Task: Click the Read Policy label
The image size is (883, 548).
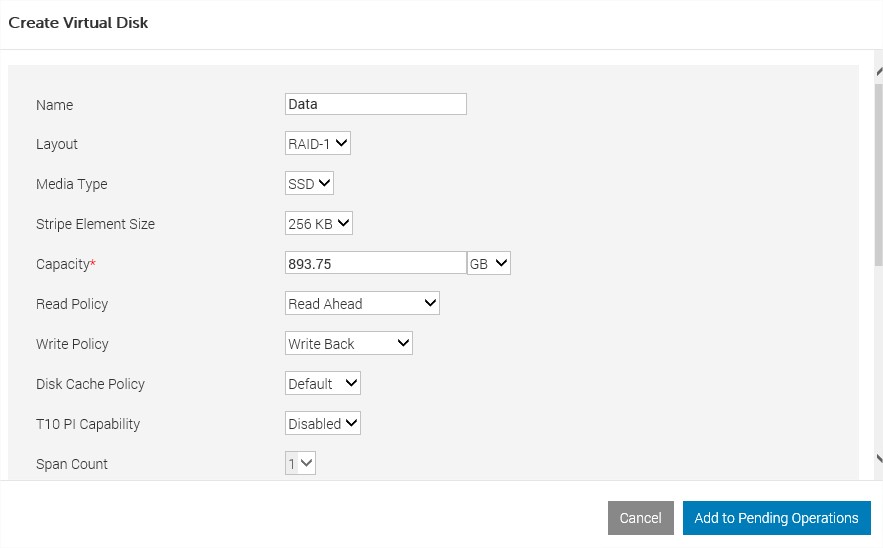Action: [72, 304]
